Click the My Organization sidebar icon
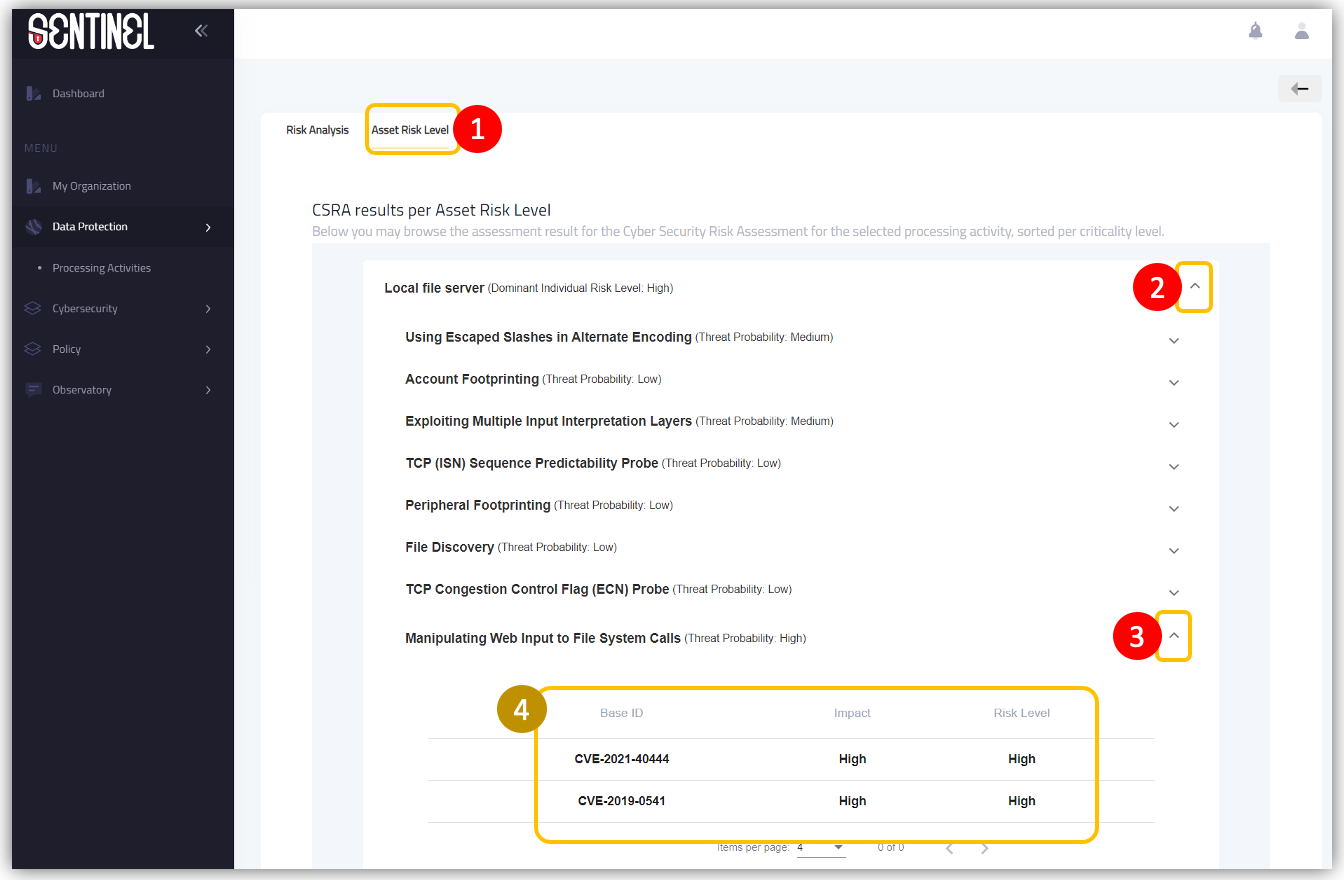This screenshot has width=1344, height=880. pos(33,186)
